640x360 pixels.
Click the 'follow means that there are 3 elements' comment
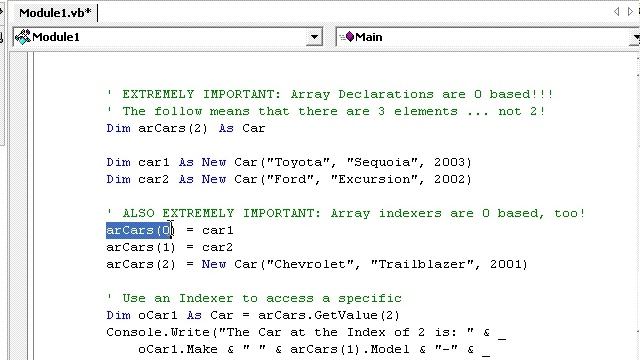pos(326,111)
